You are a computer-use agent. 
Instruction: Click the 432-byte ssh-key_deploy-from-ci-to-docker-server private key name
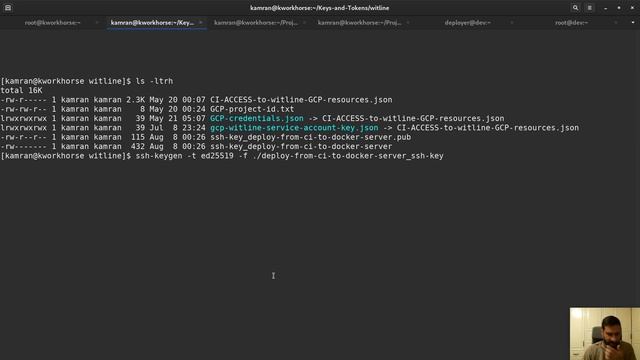301,147
